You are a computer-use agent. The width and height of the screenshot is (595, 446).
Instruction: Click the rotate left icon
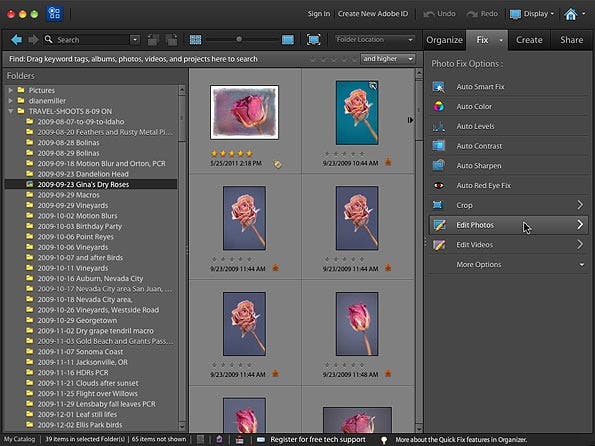click(x=153, y=39)
